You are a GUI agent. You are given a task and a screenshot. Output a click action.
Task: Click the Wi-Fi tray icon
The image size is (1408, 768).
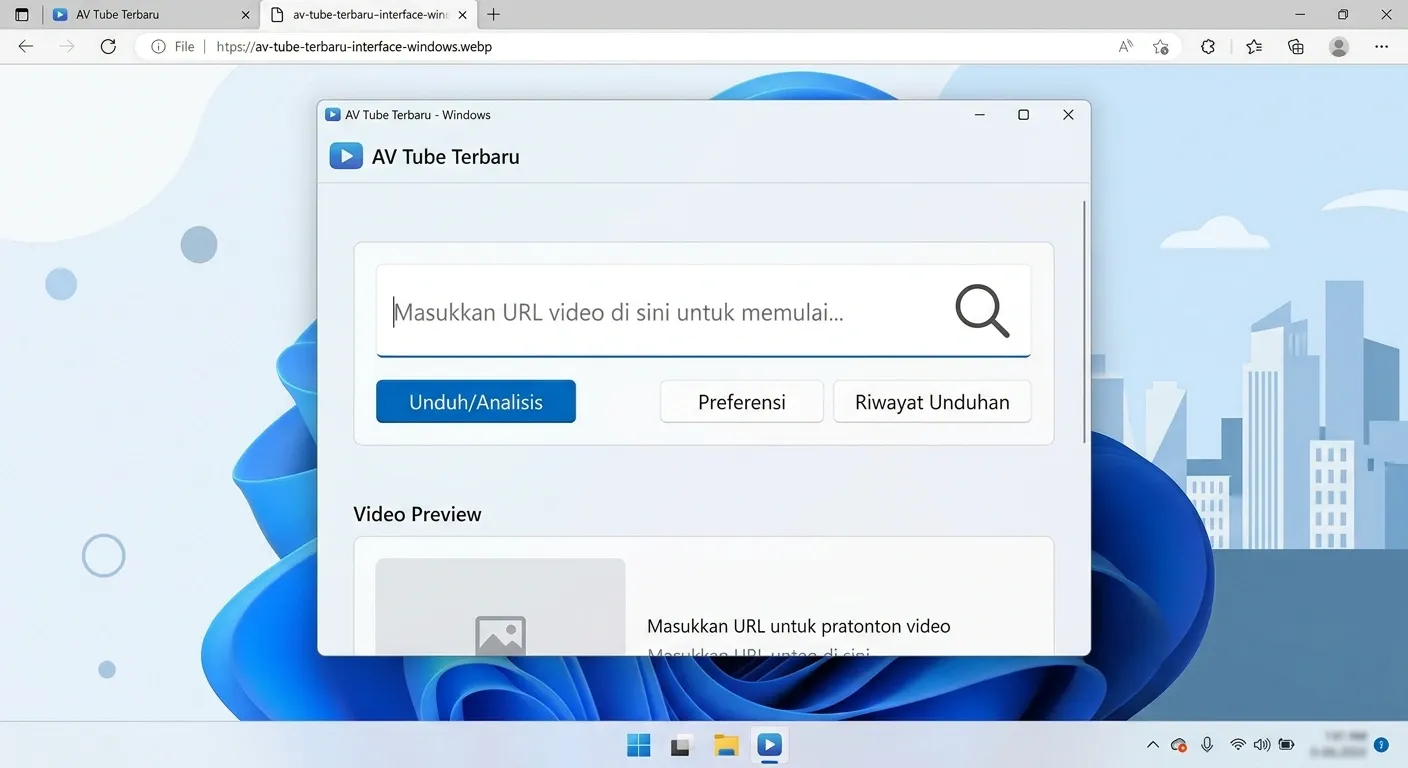[1238, 745]
